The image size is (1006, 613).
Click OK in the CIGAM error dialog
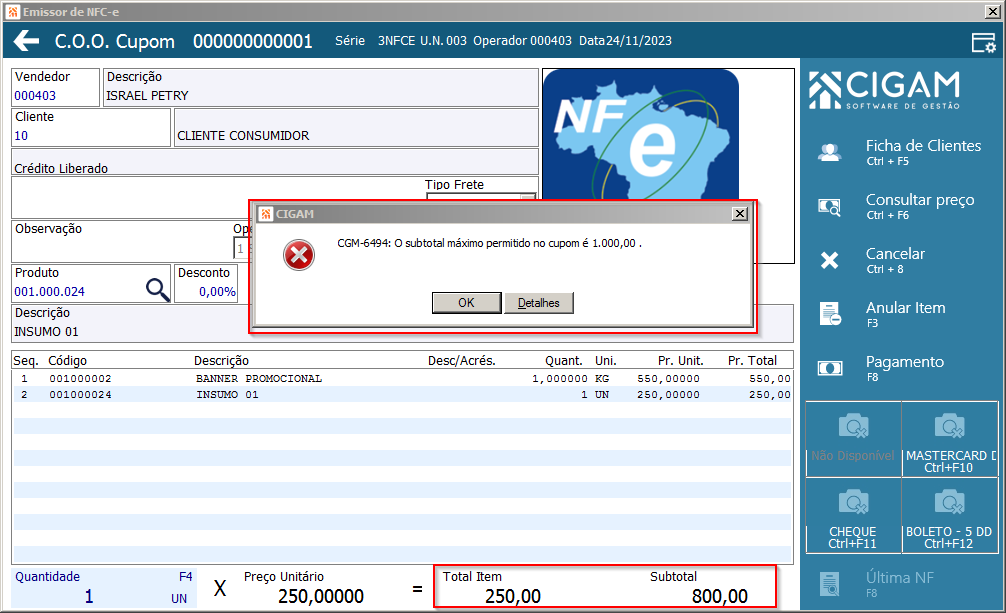(466, 303)
